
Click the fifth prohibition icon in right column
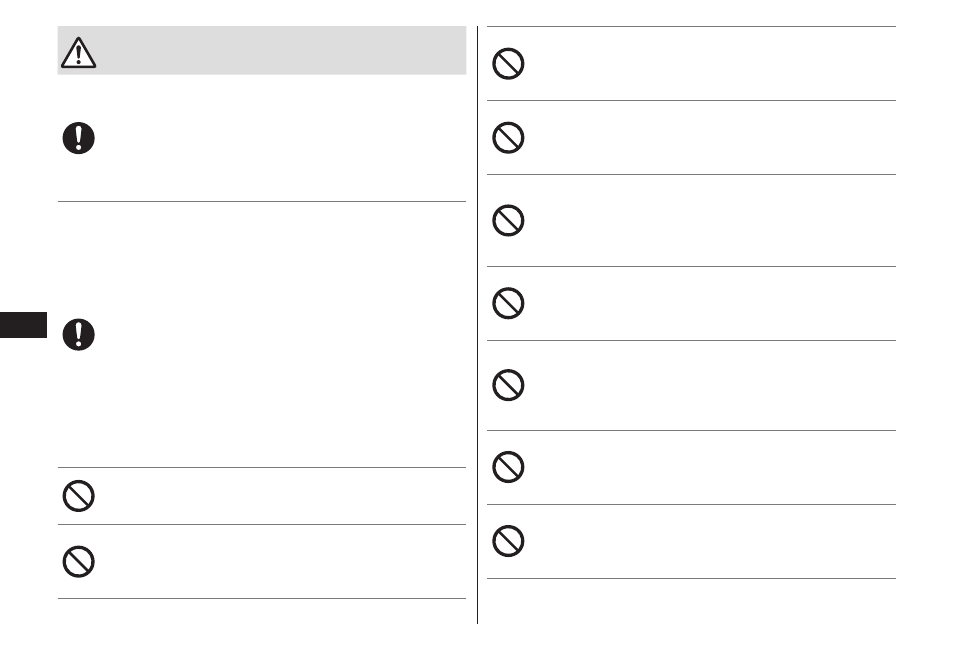508,385
